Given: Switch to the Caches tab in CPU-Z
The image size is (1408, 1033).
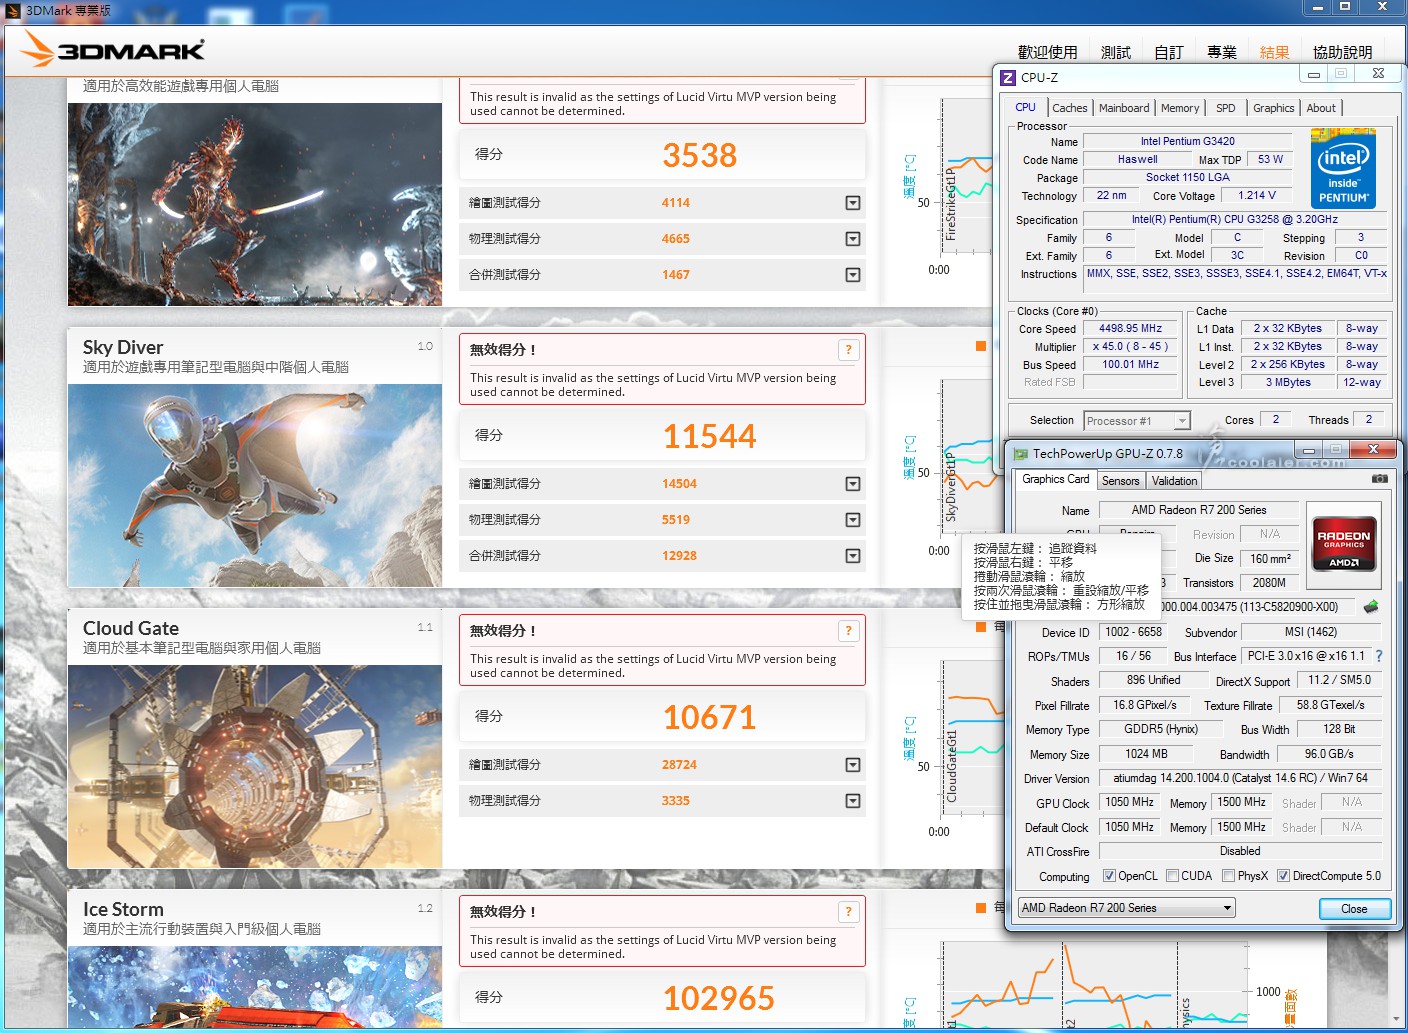Looking at the screenshot, I should pos(1070,108).
